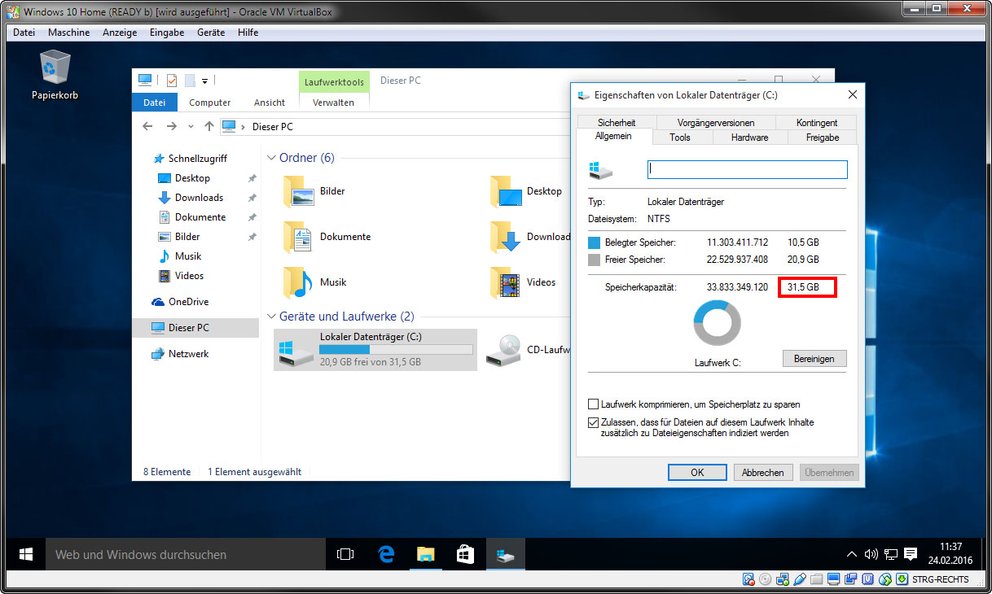The image size is (992, 594).
Task: Click the Bilder folder icon in Ordner section
Action: click(x=299, y=192)
